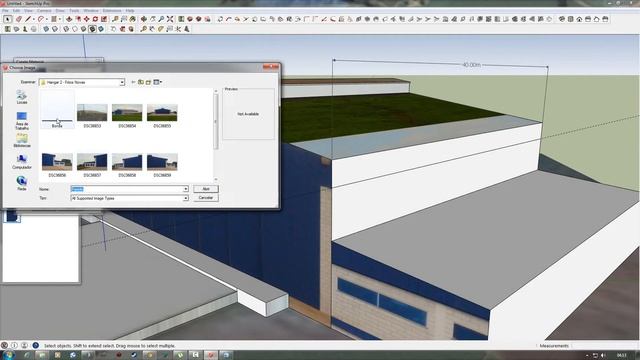640x360 pixels.
Task: Expand the Nome filename dropdown arrow
Action: point(185,189)
